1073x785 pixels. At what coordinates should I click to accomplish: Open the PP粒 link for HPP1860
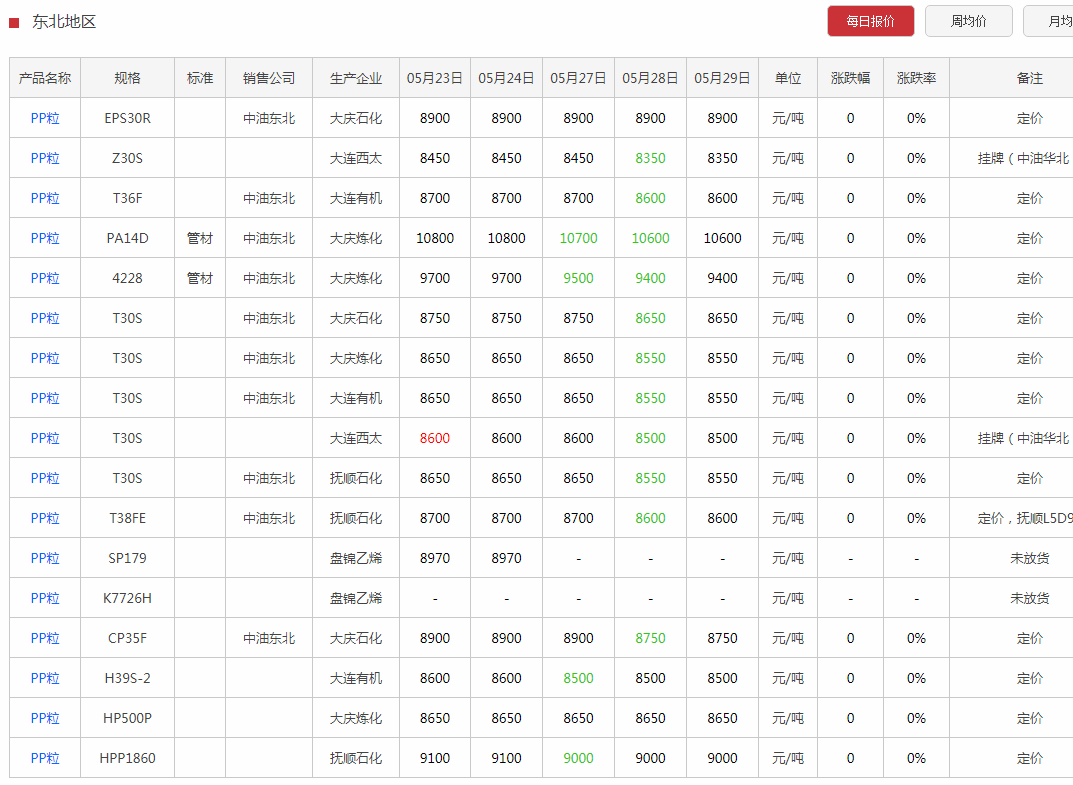45,758
